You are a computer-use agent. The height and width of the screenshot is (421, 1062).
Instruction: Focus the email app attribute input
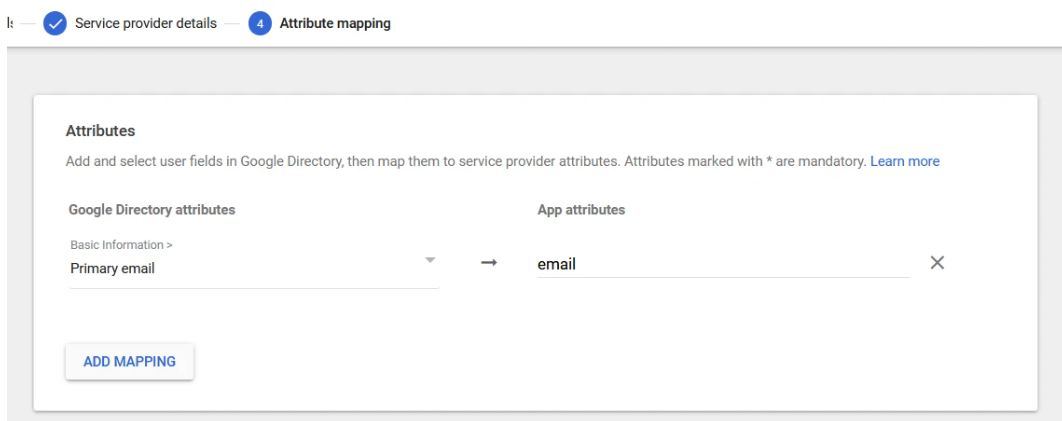pyautogui.click(x=720, y=264)
